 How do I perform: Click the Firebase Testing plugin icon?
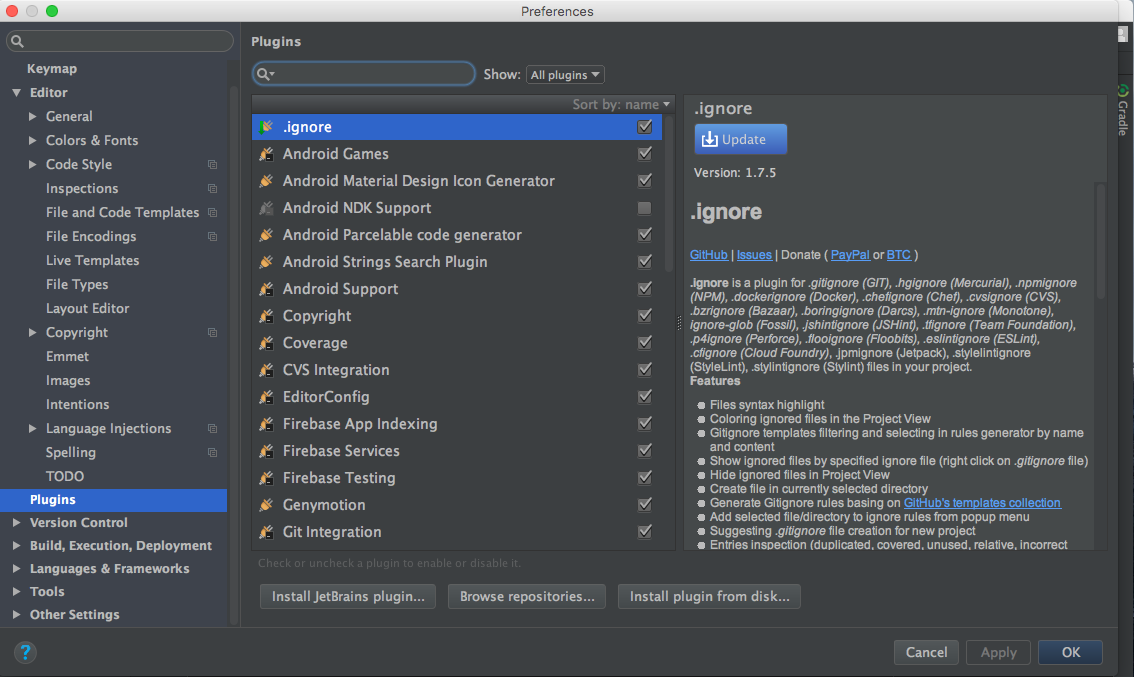(266, 478)
